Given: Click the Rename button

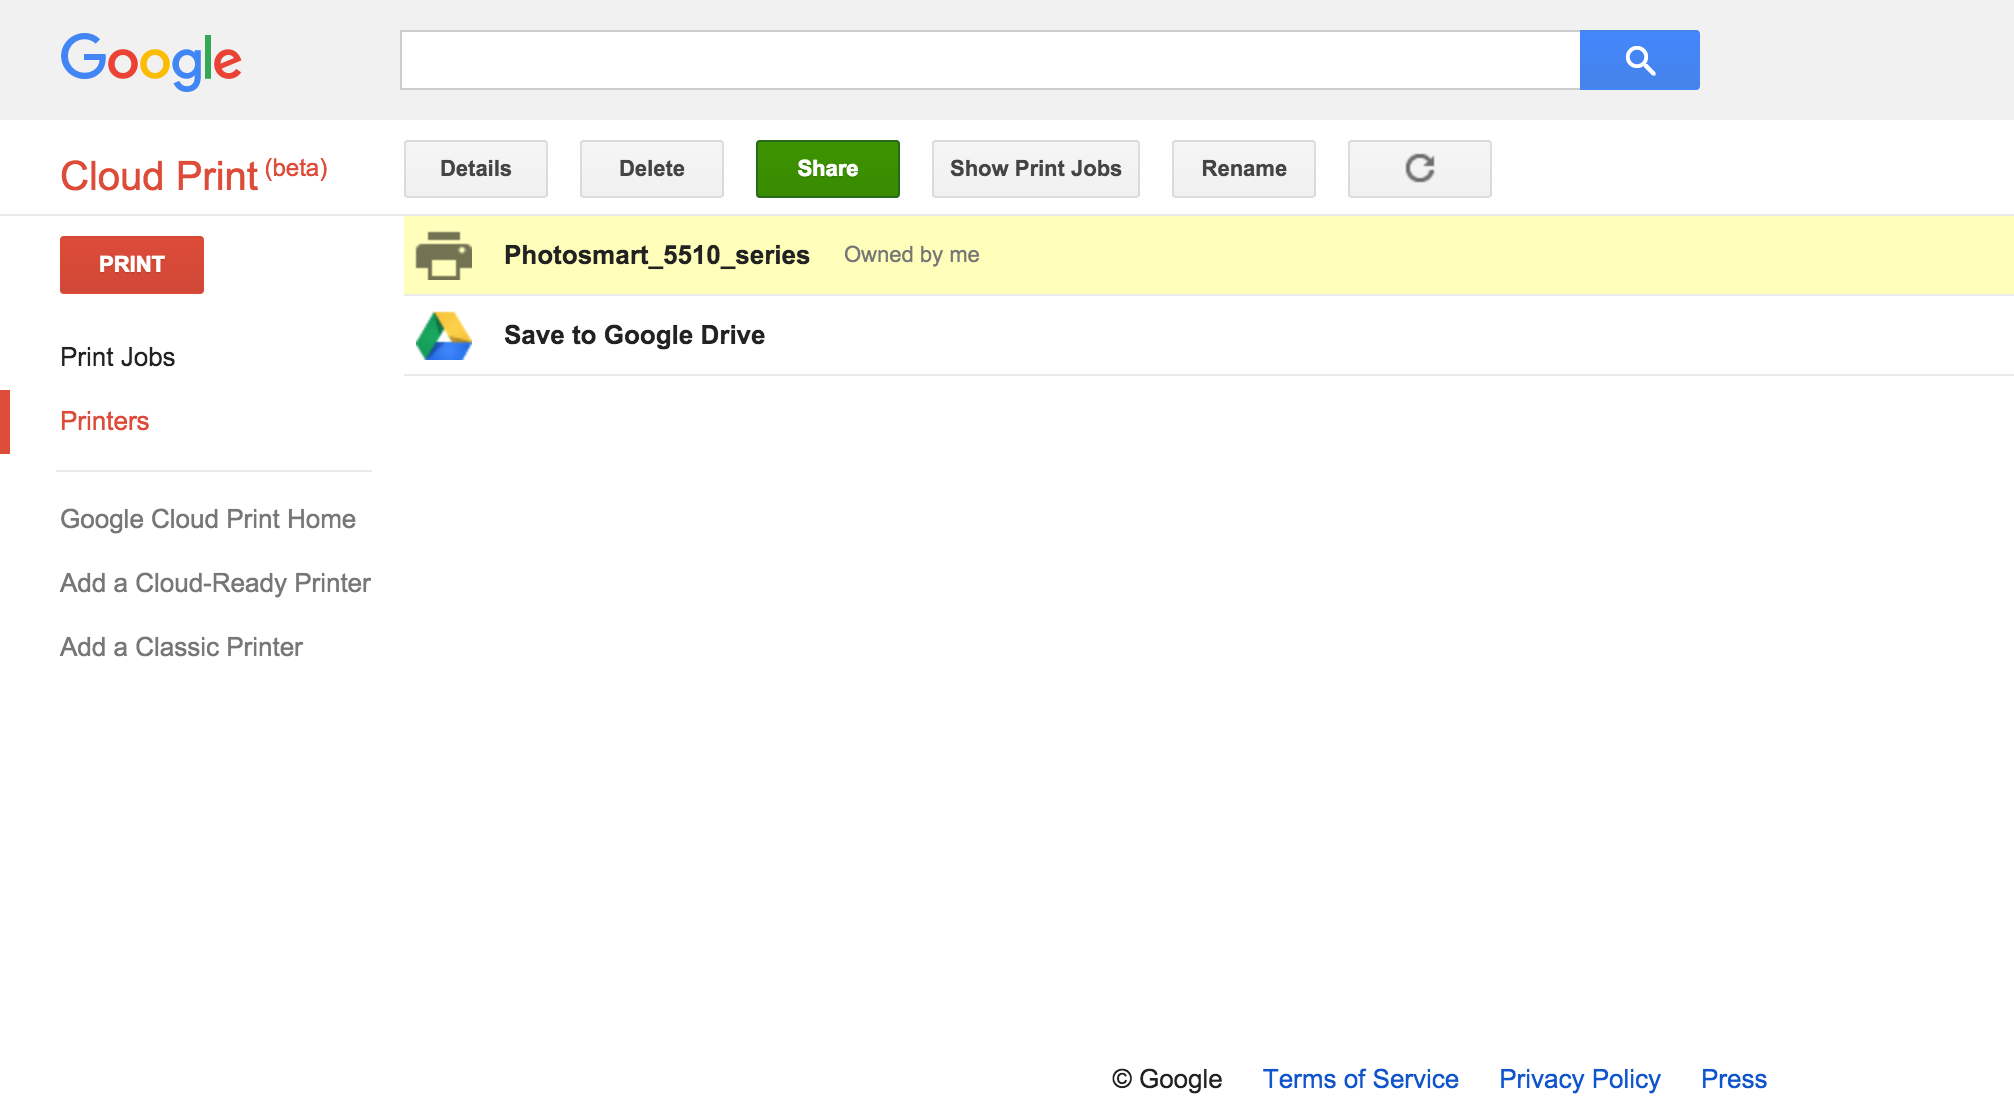Looking at the screenshot, I should [1243, 169].
